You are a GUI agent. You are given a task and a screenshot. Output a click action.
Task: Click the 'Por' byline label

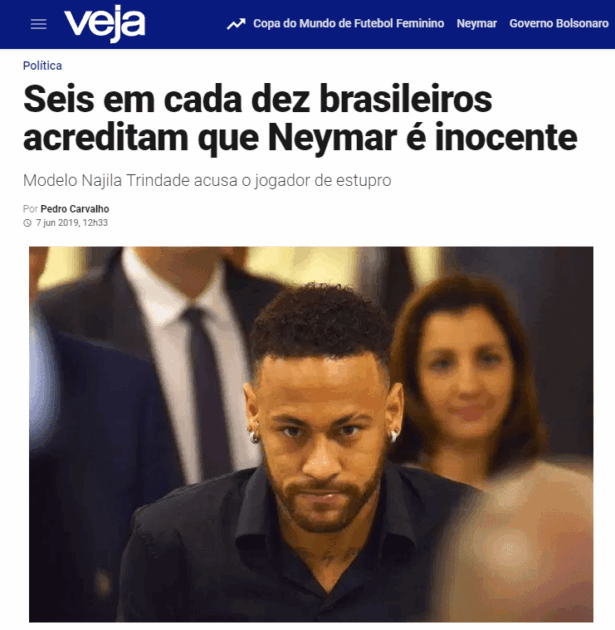coord(30,209)
